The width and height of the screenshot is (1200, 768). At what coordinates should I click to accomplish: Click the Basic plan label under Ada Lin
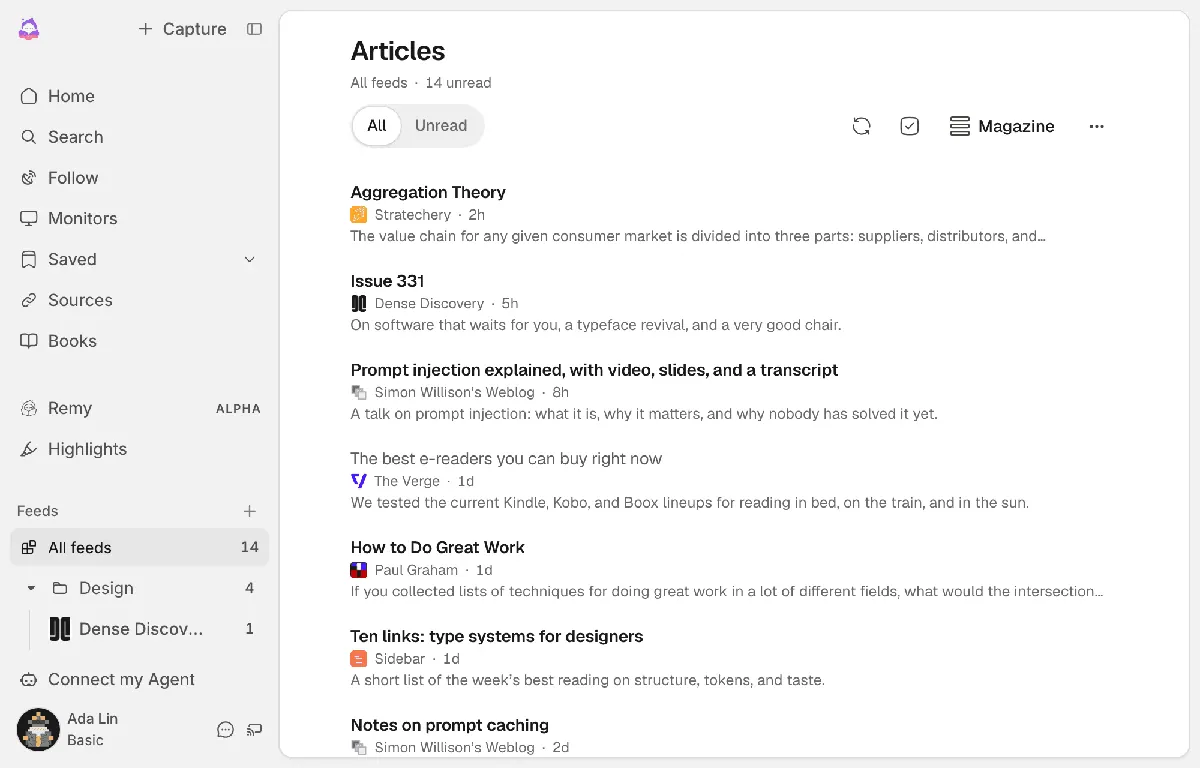pyautogui.click(x=85, y=741)
